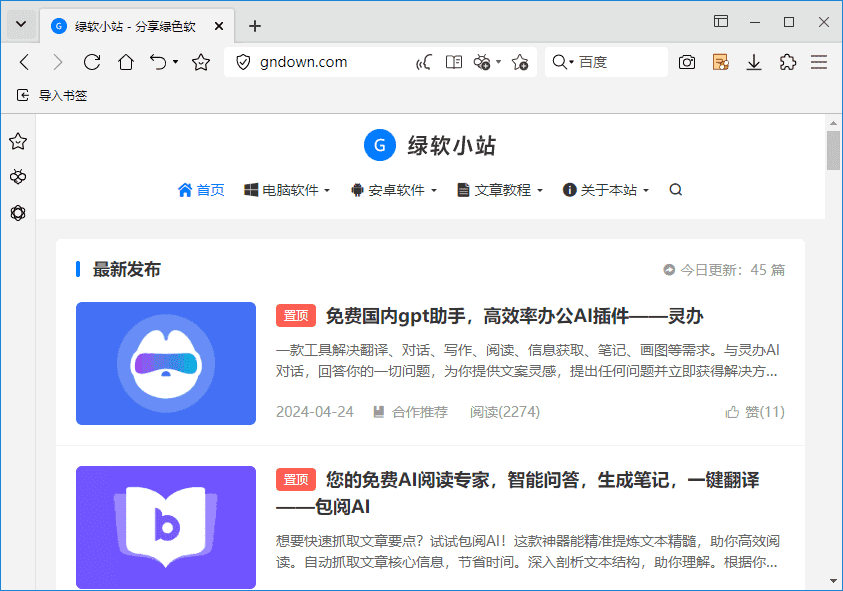Open the 关于本站 navigation menu
This screenshot has width=843, height=591.
(x=606, y=190)
